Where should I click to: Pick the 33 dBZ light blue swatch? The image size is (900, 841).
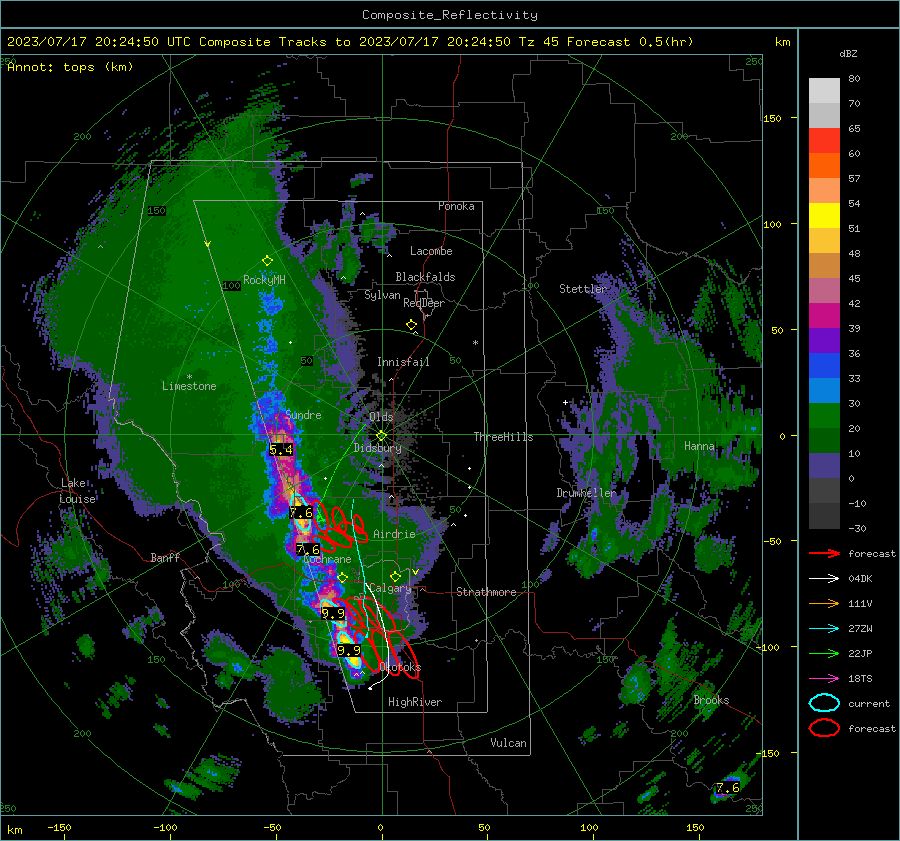(824, 390)
